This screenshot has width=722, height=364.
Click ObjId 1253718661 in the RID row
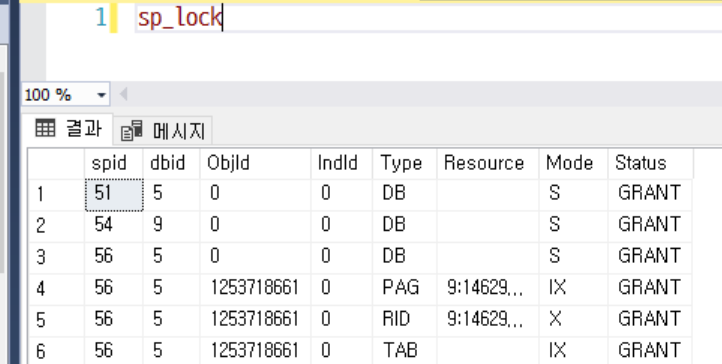click(x=256, y=321)
